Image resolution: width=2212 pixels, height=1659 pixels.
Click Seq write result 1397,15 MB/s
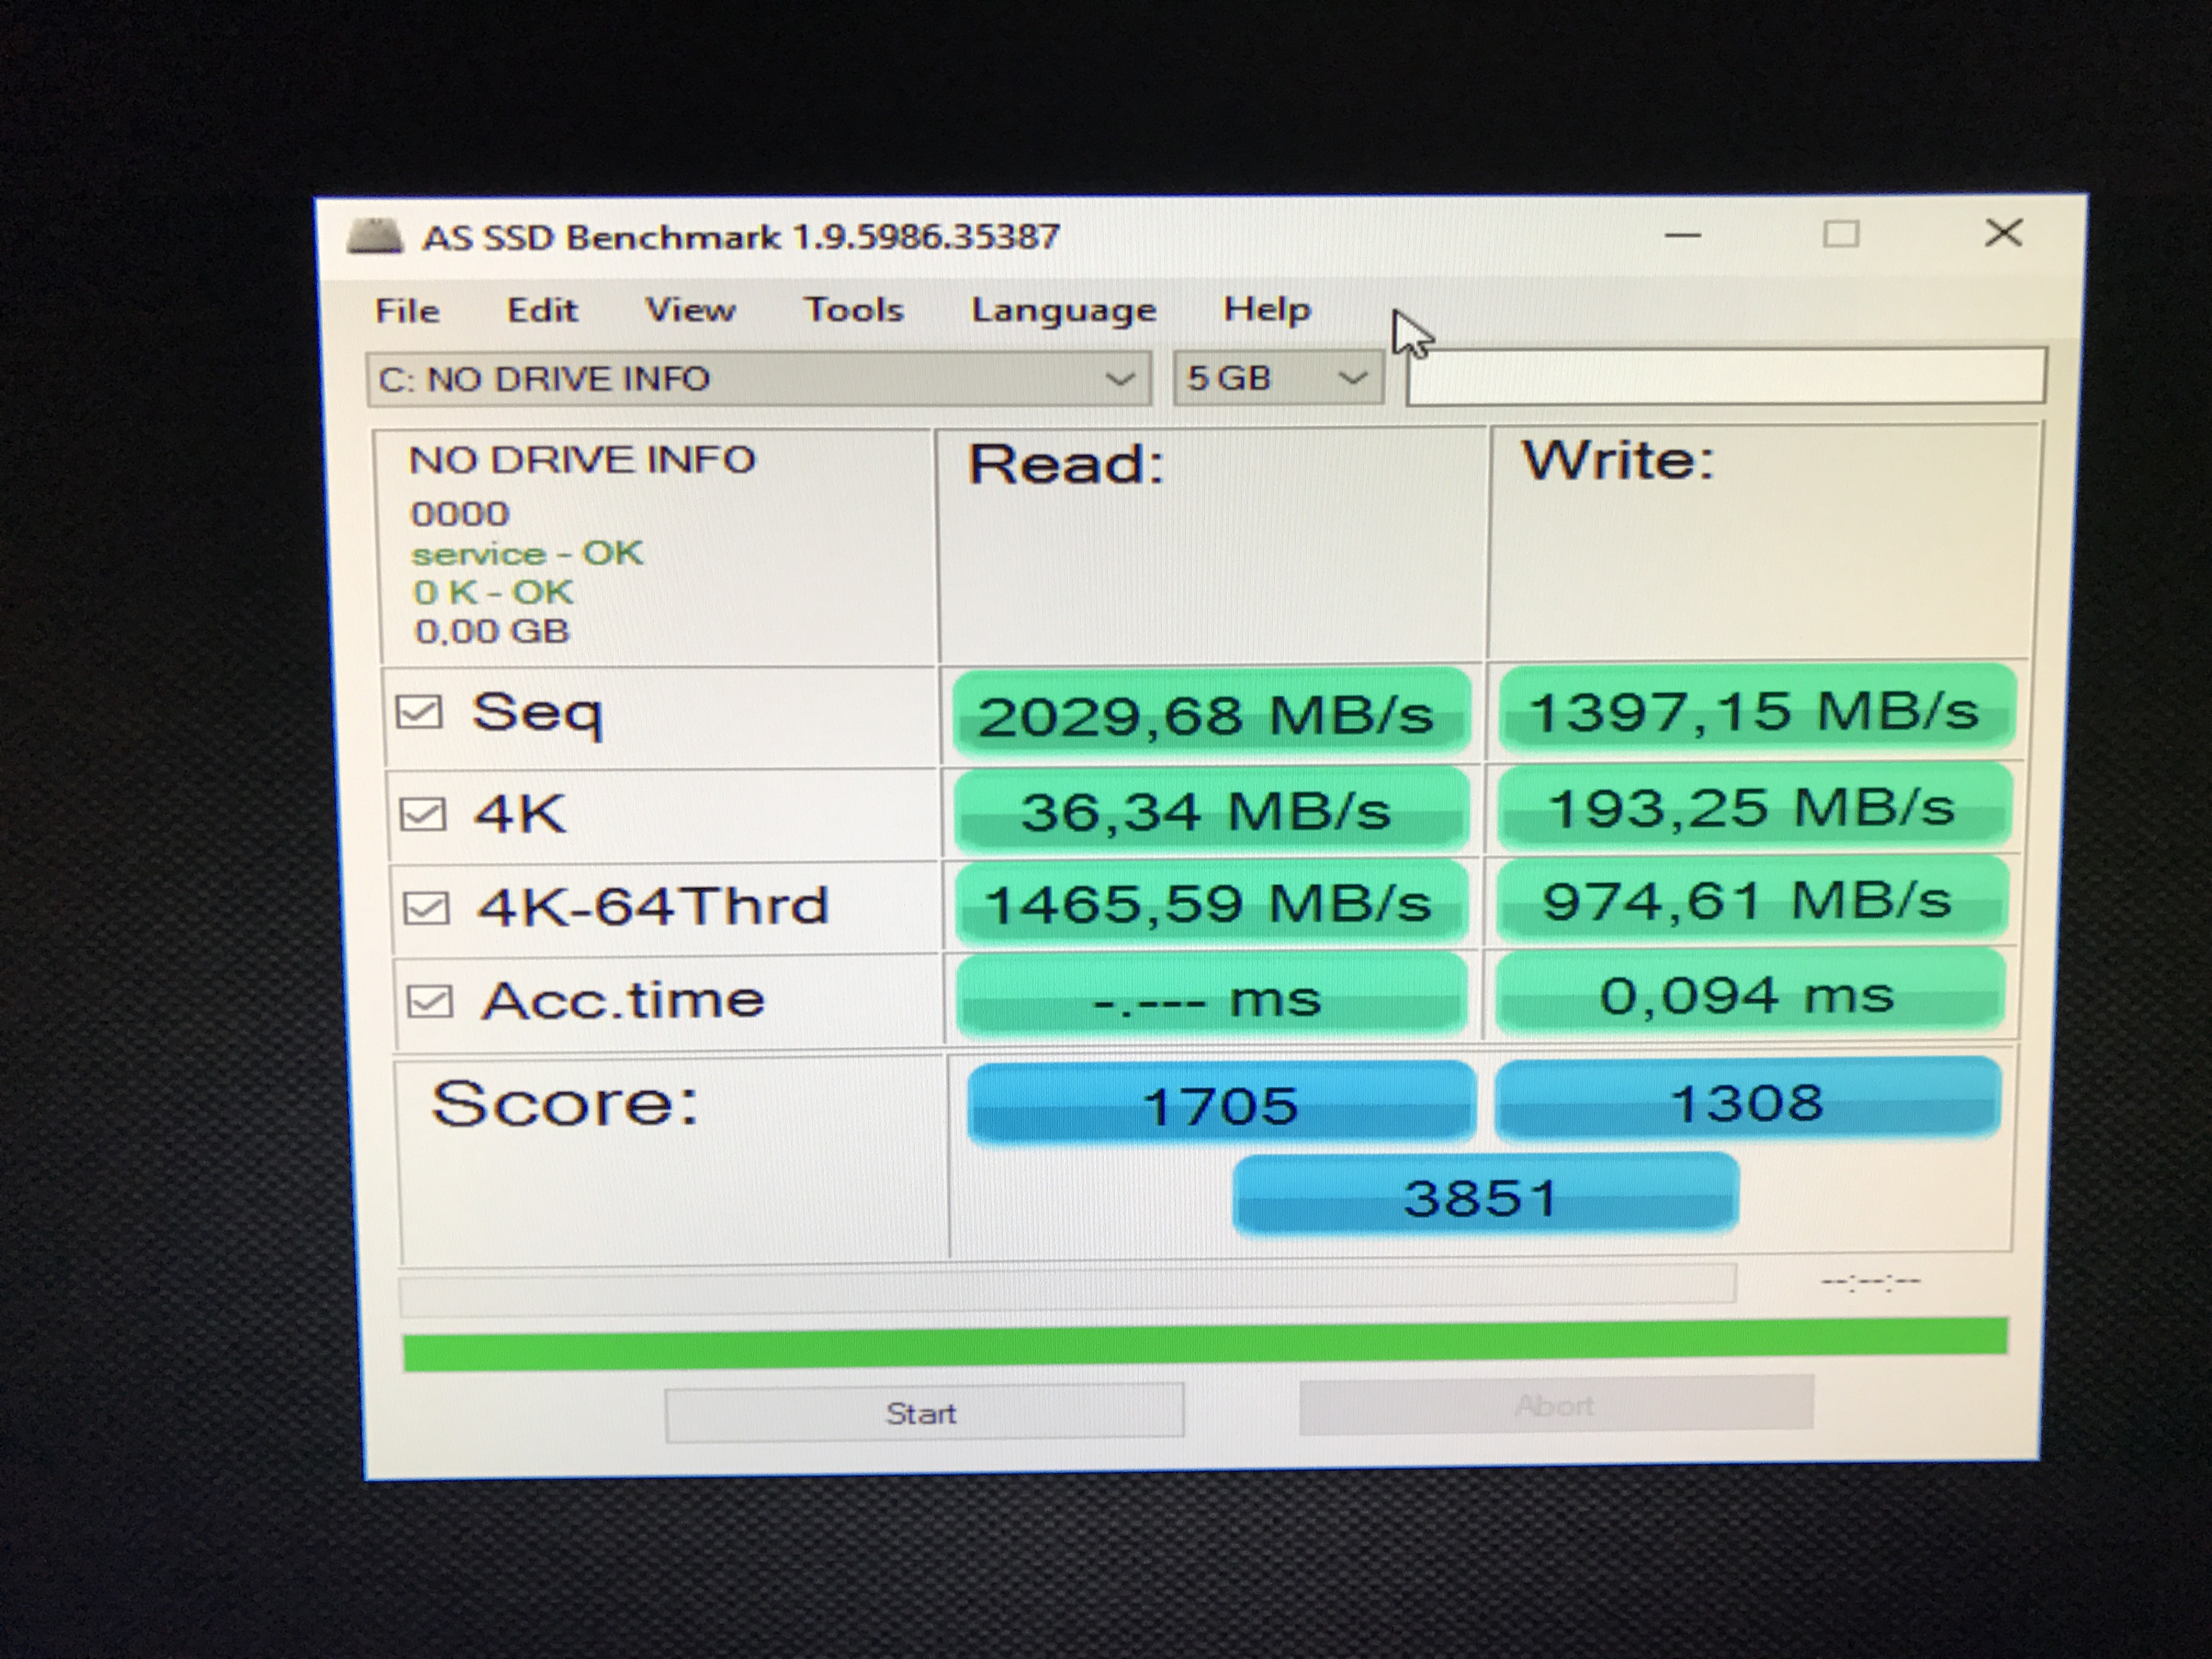point(1757,709)
